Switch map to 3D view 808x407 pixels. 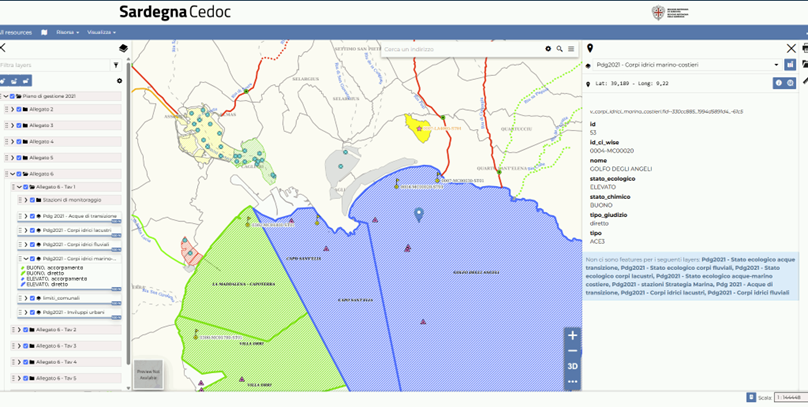(x=572, y=366)
